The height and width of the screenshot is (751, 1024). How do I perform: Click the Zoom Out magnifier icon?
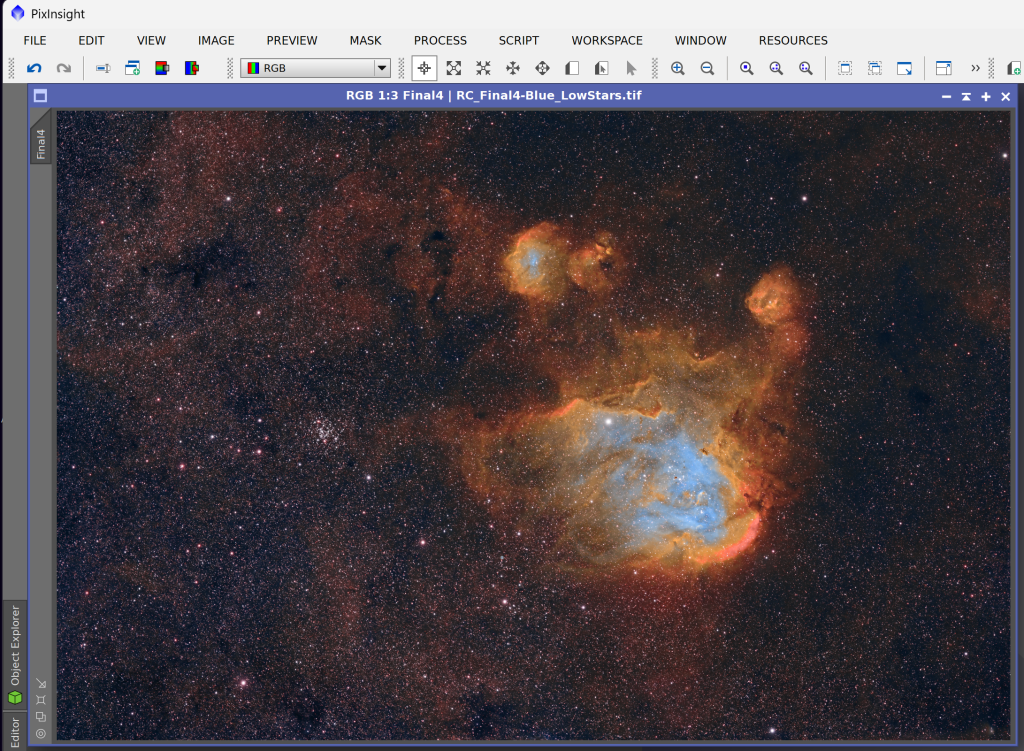(x=707, y=68)
